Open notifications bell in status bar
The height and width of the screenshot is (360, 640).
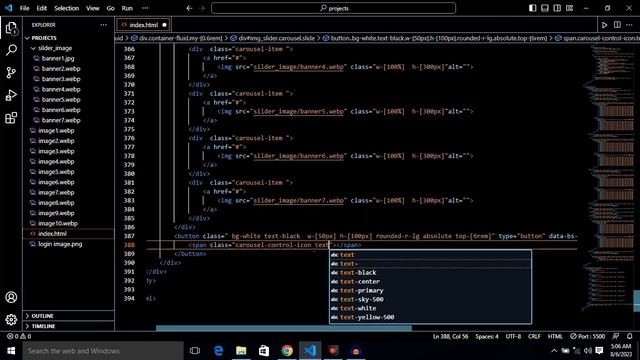point(630,336)
